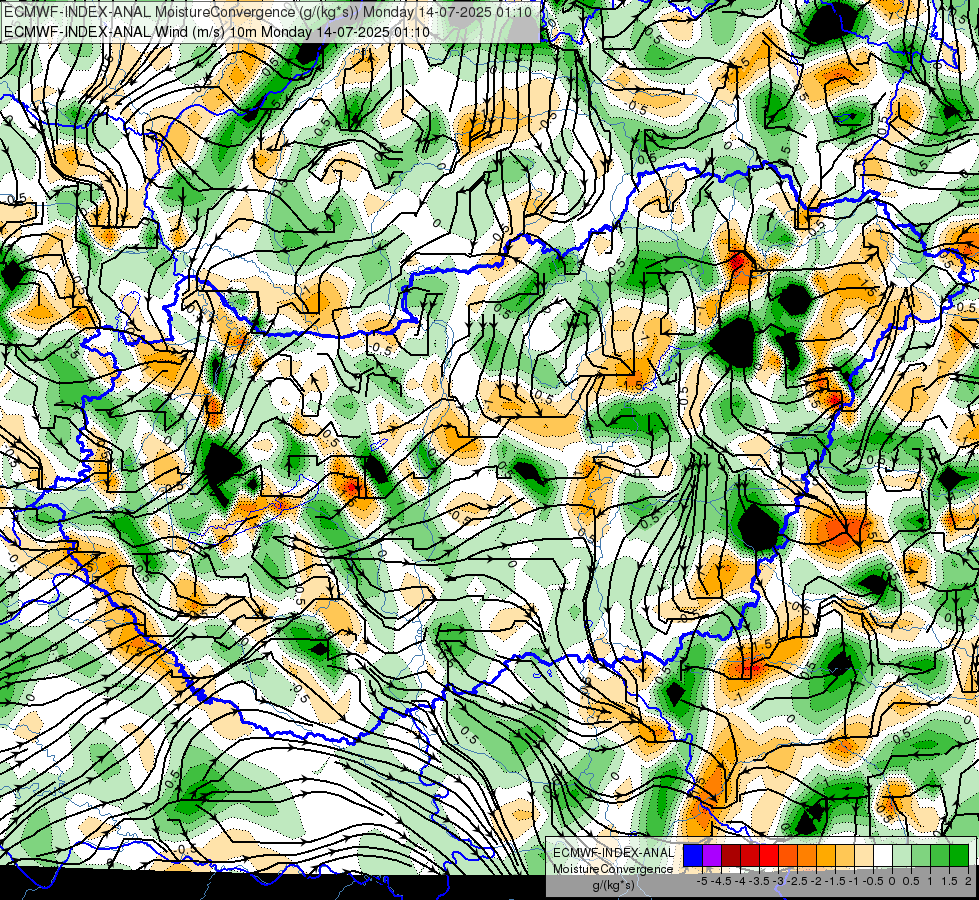Select the red swatch between -4 and -3.5
Image resolution: width=979 pixels, height=900 pixels.
750,855
